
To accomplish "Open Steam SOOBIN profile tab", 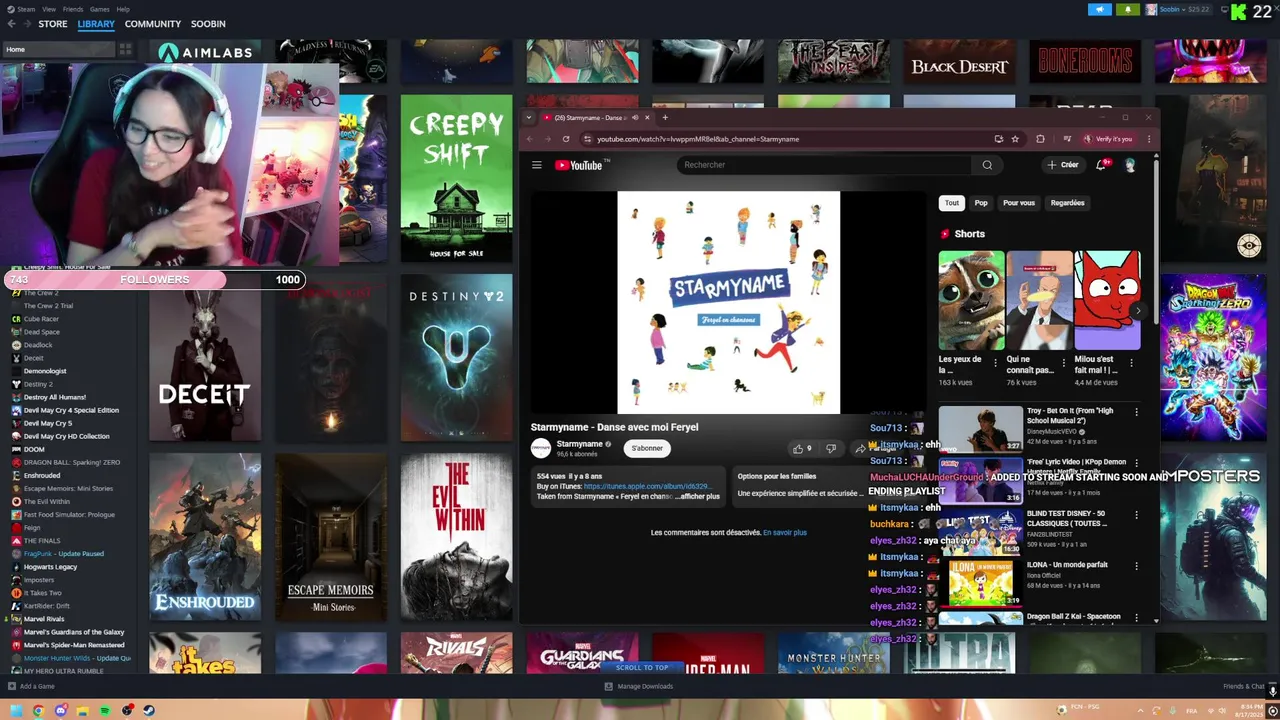I will pos(208,24).
